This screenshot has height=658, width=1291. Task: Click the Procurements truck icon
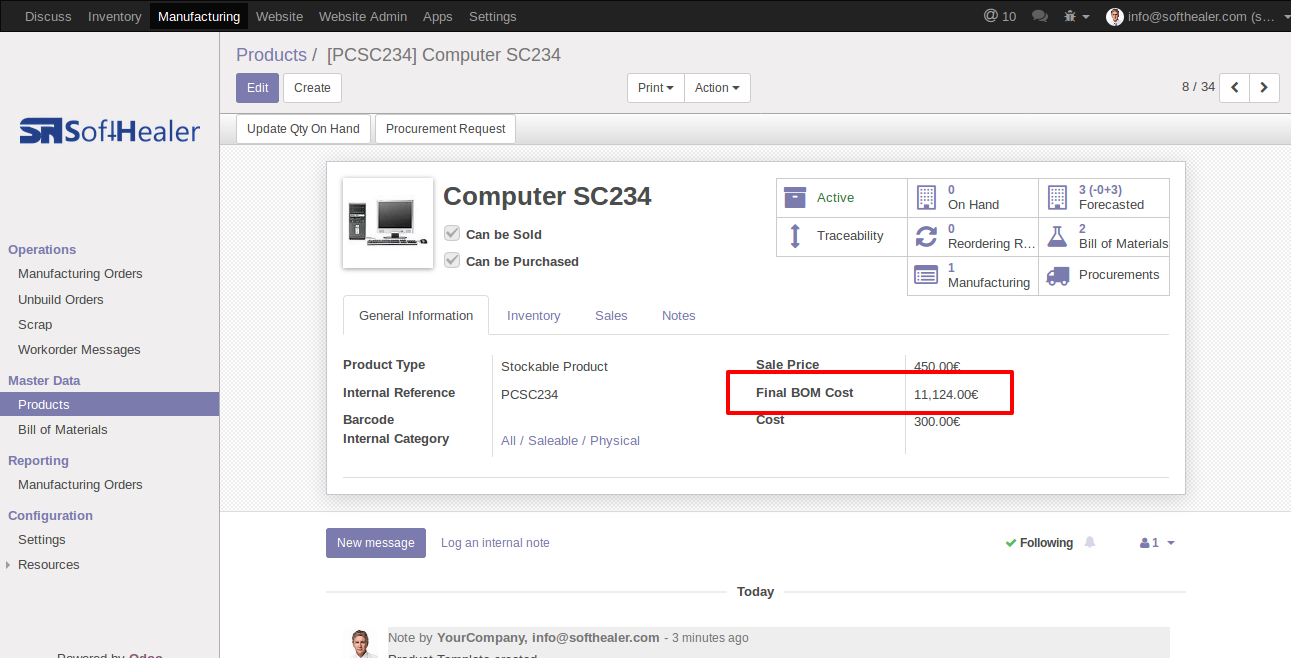(1058, 275)
